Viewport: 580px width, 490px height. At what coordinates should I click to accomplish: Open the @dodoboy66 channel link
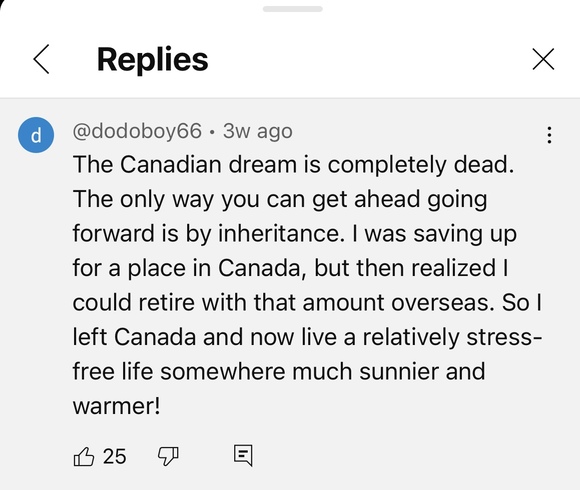tap(137, 131)
